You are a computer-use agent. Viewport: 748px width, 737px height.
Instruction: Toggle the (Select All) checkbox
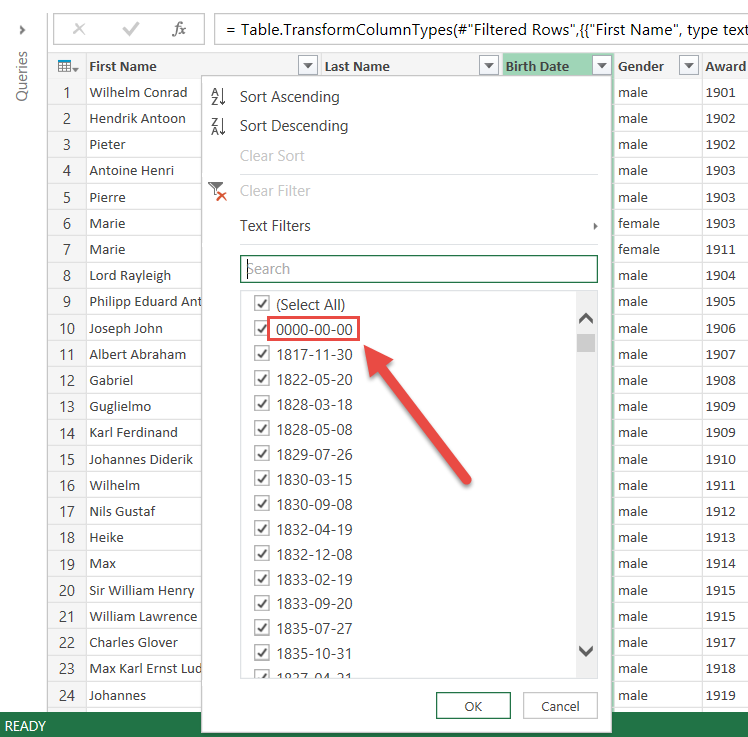pos(262,304)
